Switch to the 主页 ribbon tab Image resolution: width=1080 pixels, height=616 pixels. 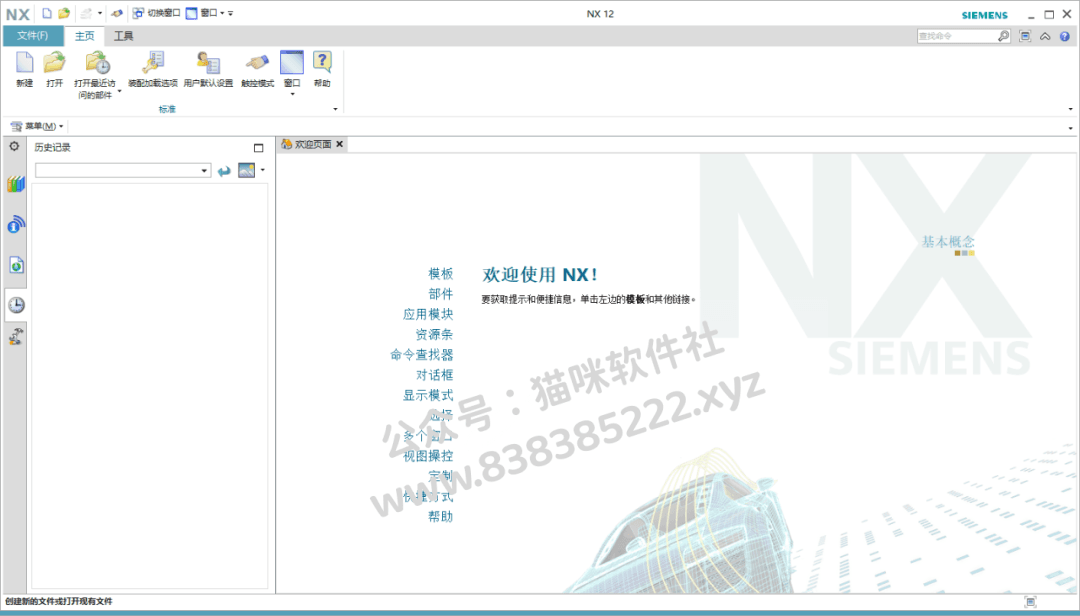[84, 36]
